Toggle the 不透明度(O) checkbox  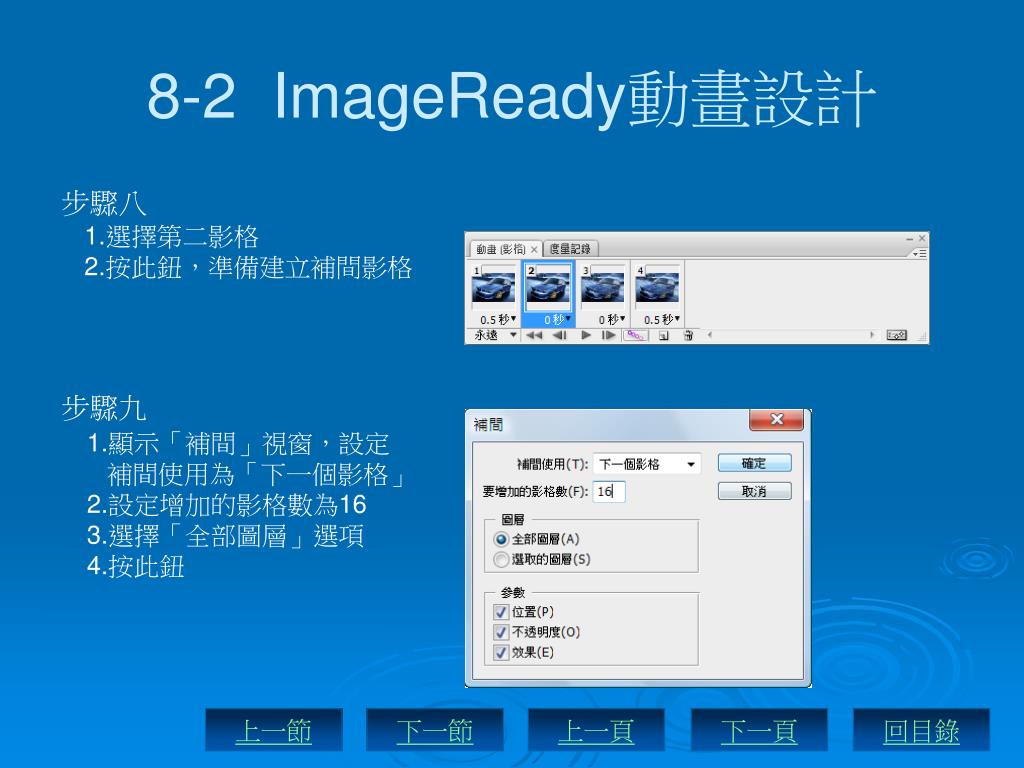point(502,632)
